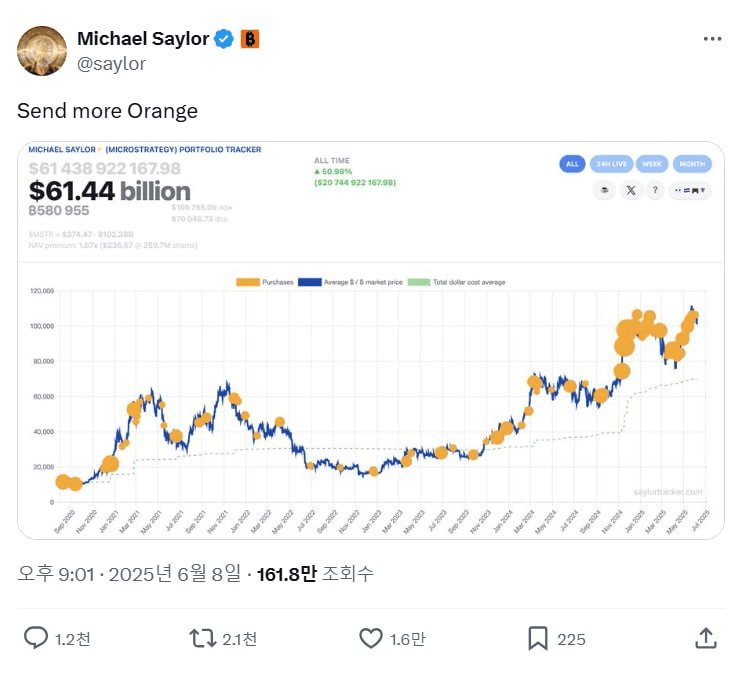Select the WEEK range tab
Viewport: 744px width, 676px height.
[x=652, y=164]
